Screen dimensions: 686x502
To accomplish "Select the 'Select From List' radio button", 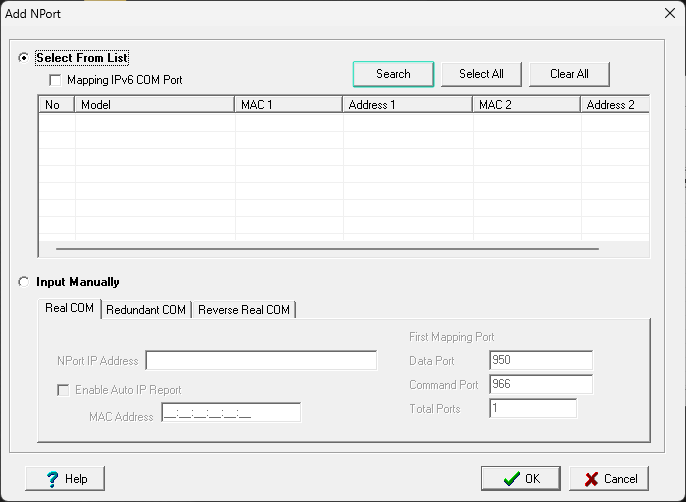I will click(x=23, y=58).
